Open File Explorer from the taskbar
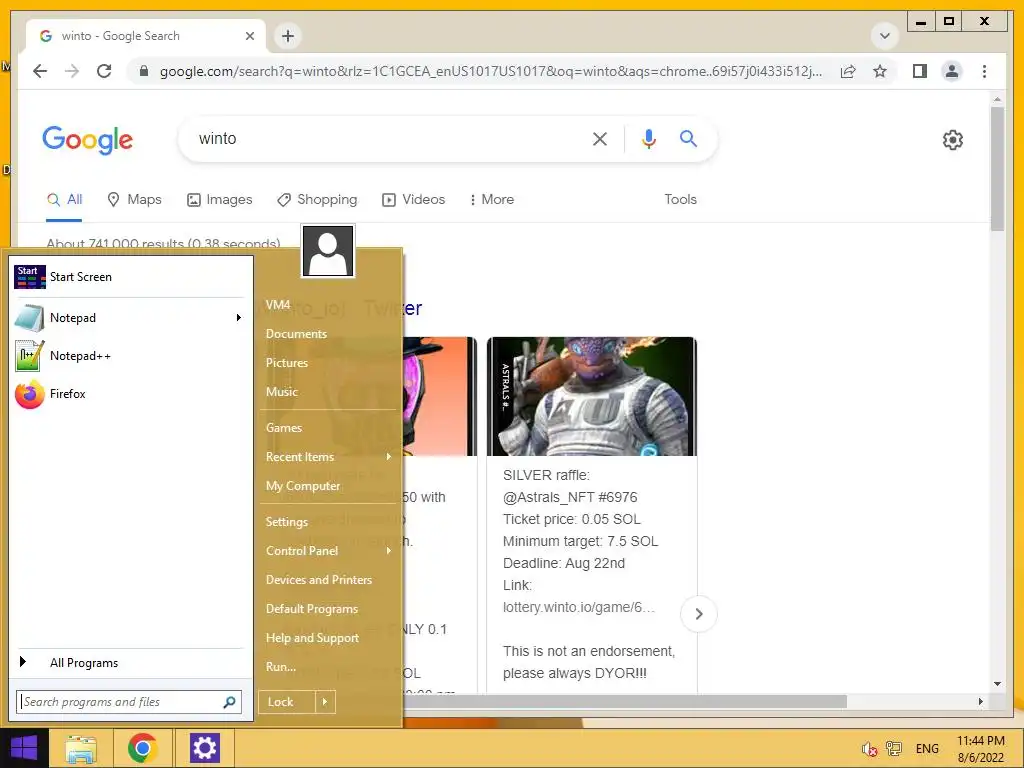 (x=80, y=749)
